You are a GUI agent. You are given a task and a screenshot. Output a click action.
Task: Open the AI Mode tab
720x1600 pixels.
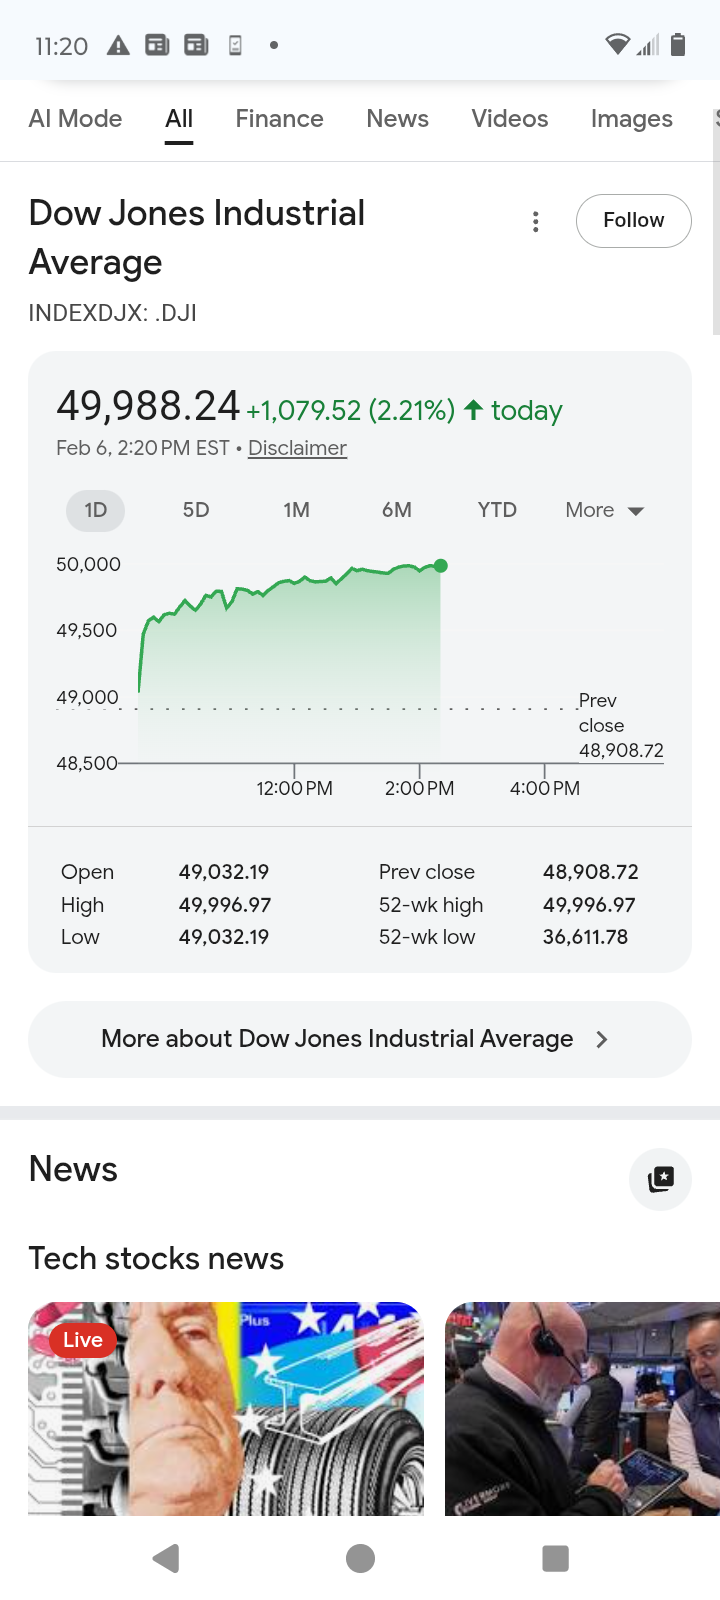(x=76, y=119)
